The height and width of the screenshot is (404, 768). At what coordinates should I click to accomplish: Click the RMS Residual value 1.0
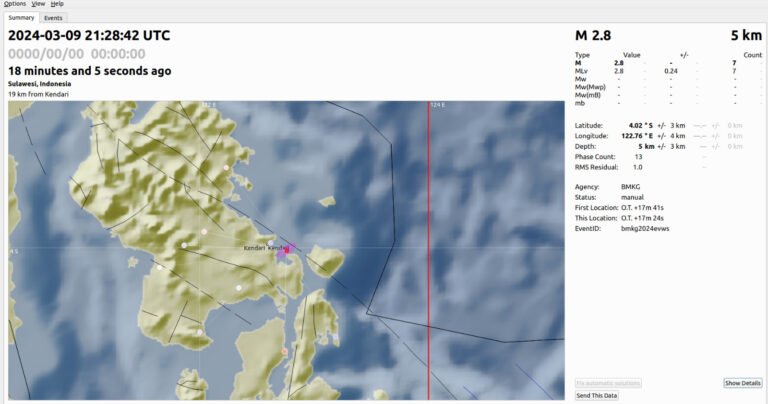pos(637,167)
